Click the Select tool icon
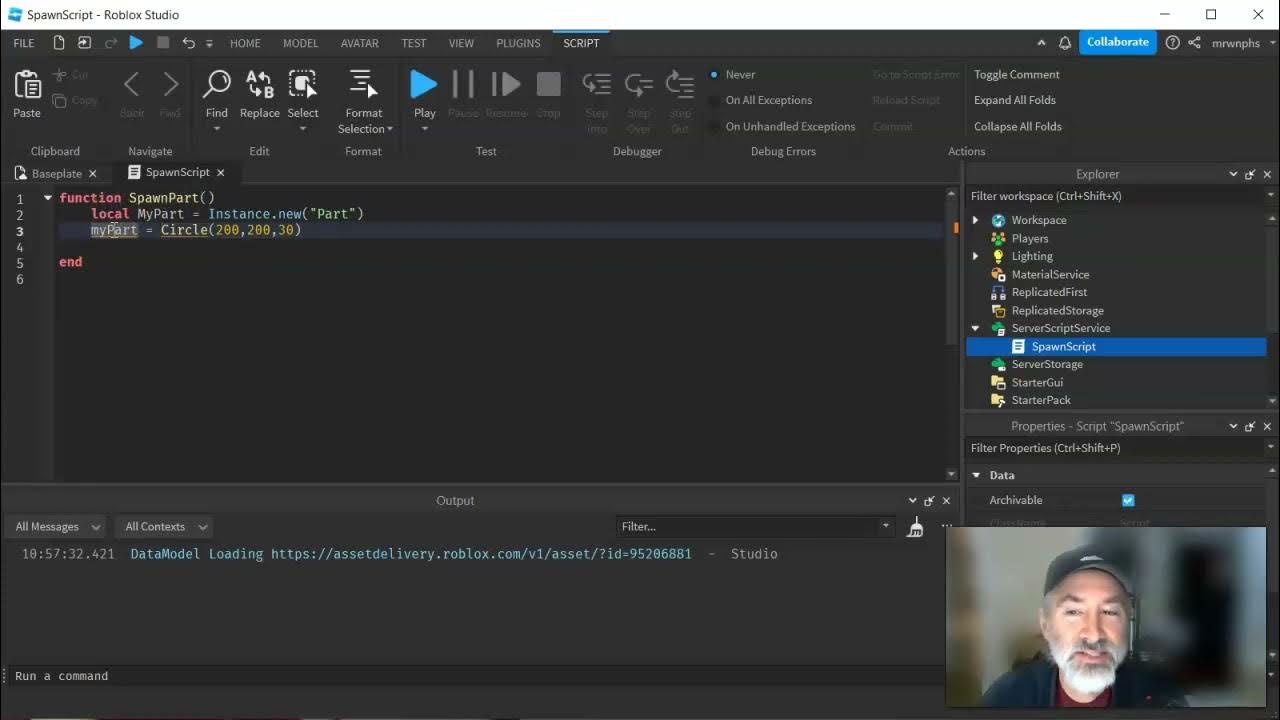Image resolution: width=1280 pixels, height=720 pixels. click(x=302, y=85)
